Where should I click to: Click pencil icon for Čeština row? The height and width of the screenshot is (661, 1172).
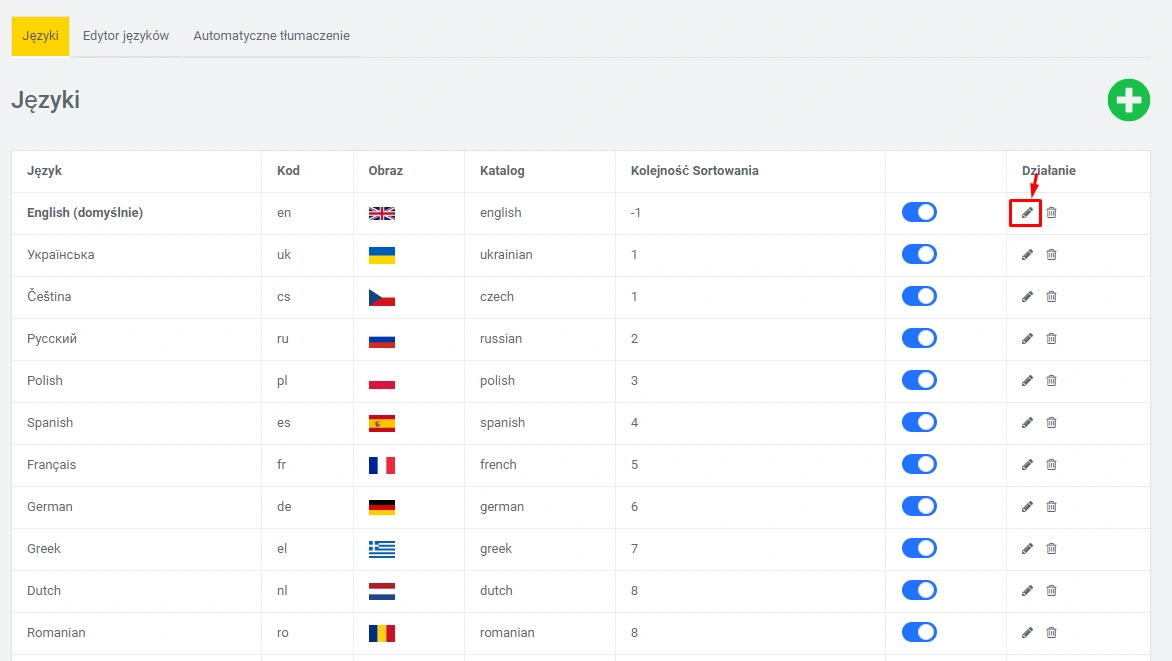(1027, 297)
